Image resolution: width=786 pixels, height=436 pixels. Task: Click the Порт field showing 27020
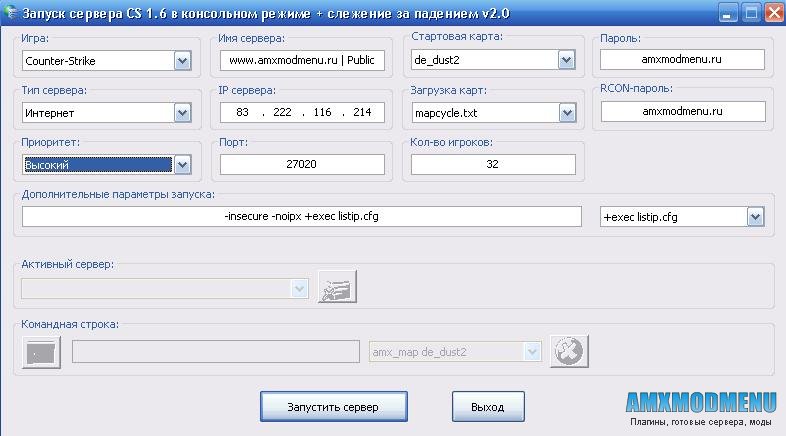tap(303, 164)
